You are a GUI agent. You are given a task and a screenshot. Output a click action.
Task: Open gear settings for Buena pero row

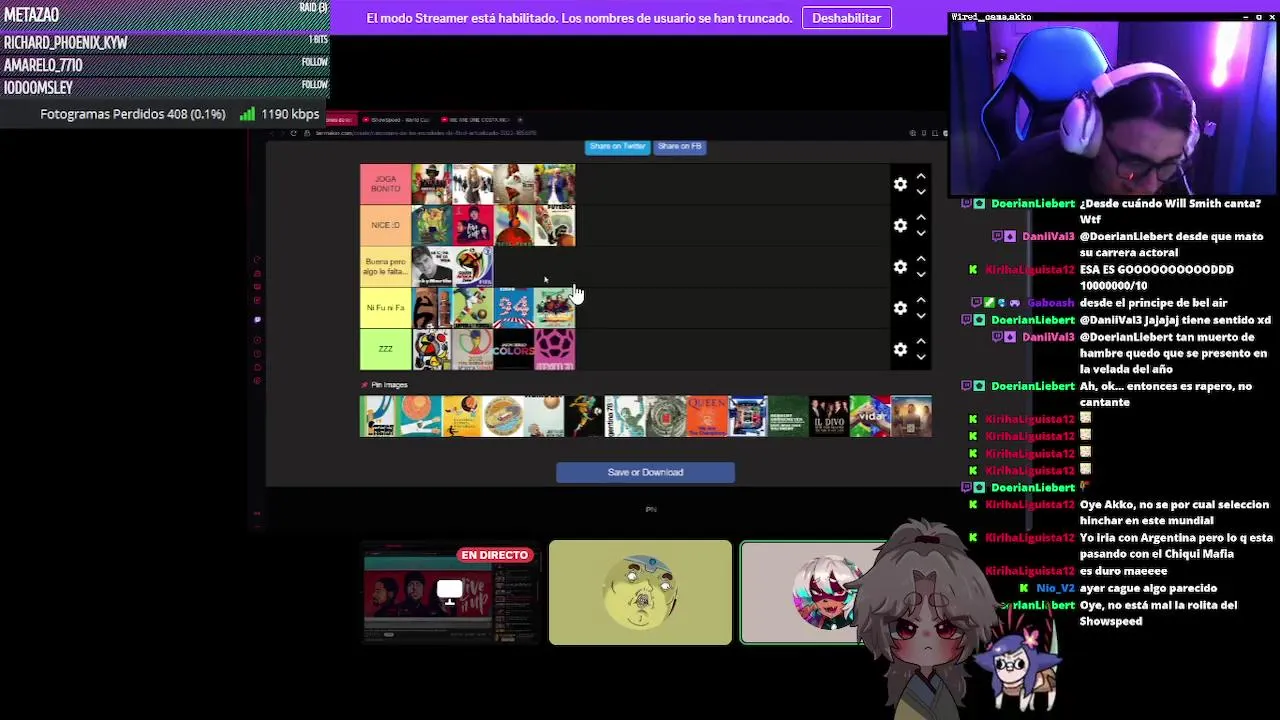click(900, 267)
